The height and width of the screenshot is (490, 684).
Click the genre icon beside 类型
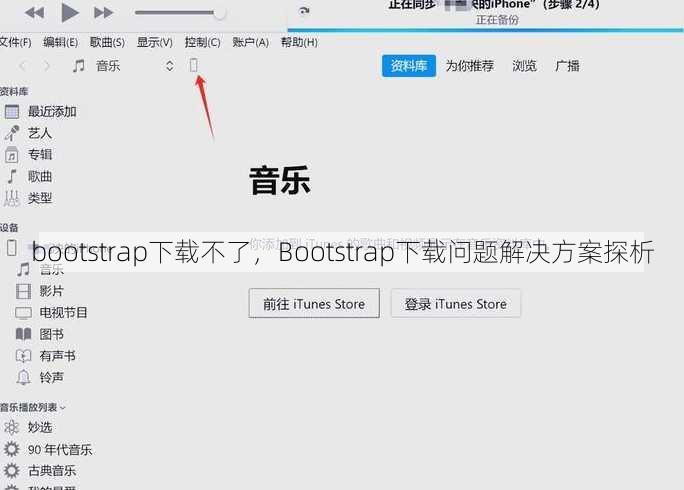[12, 198]
